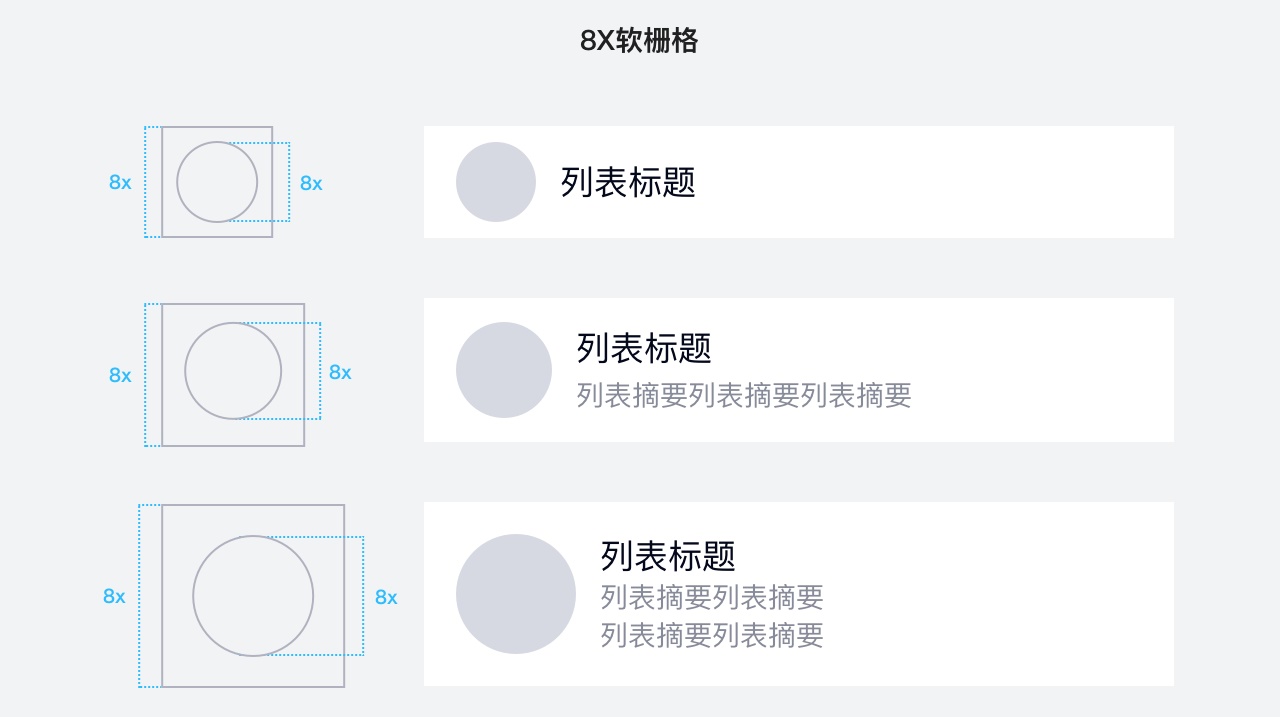Click the outlined circle in the top diagram
This screenshot has height=717, width=1280.
(x=217, y=182)
